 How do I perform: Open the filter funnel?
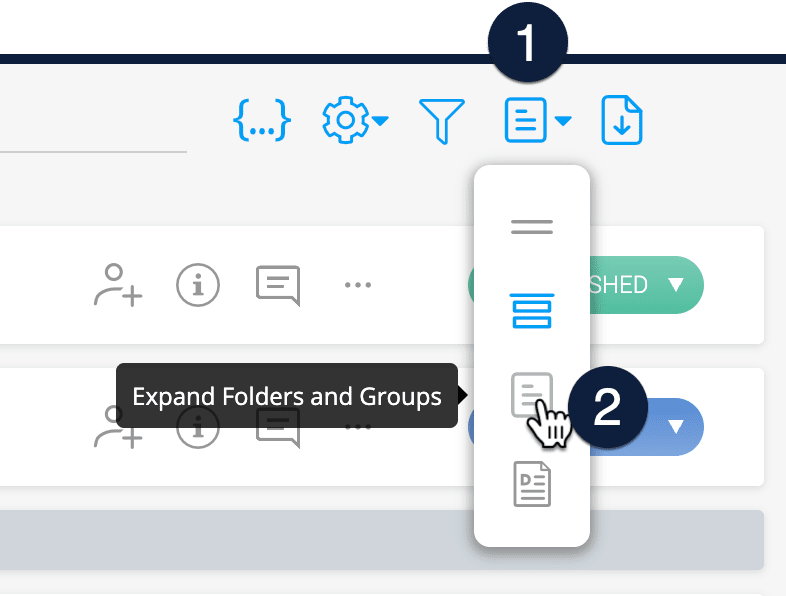pos(442,121)
